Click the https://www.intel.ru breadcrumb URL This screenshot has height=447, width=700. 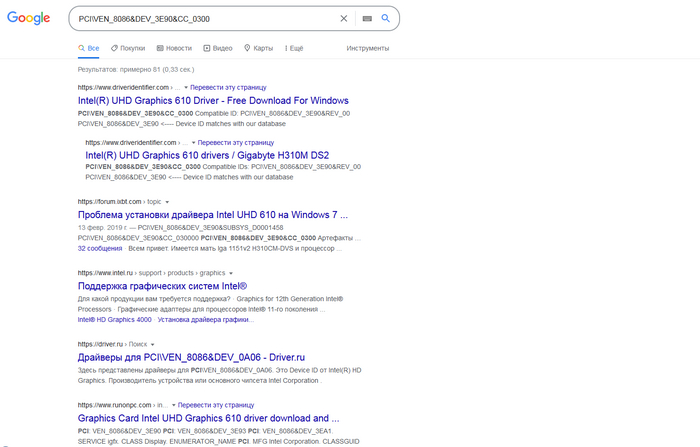click(105, 273)
